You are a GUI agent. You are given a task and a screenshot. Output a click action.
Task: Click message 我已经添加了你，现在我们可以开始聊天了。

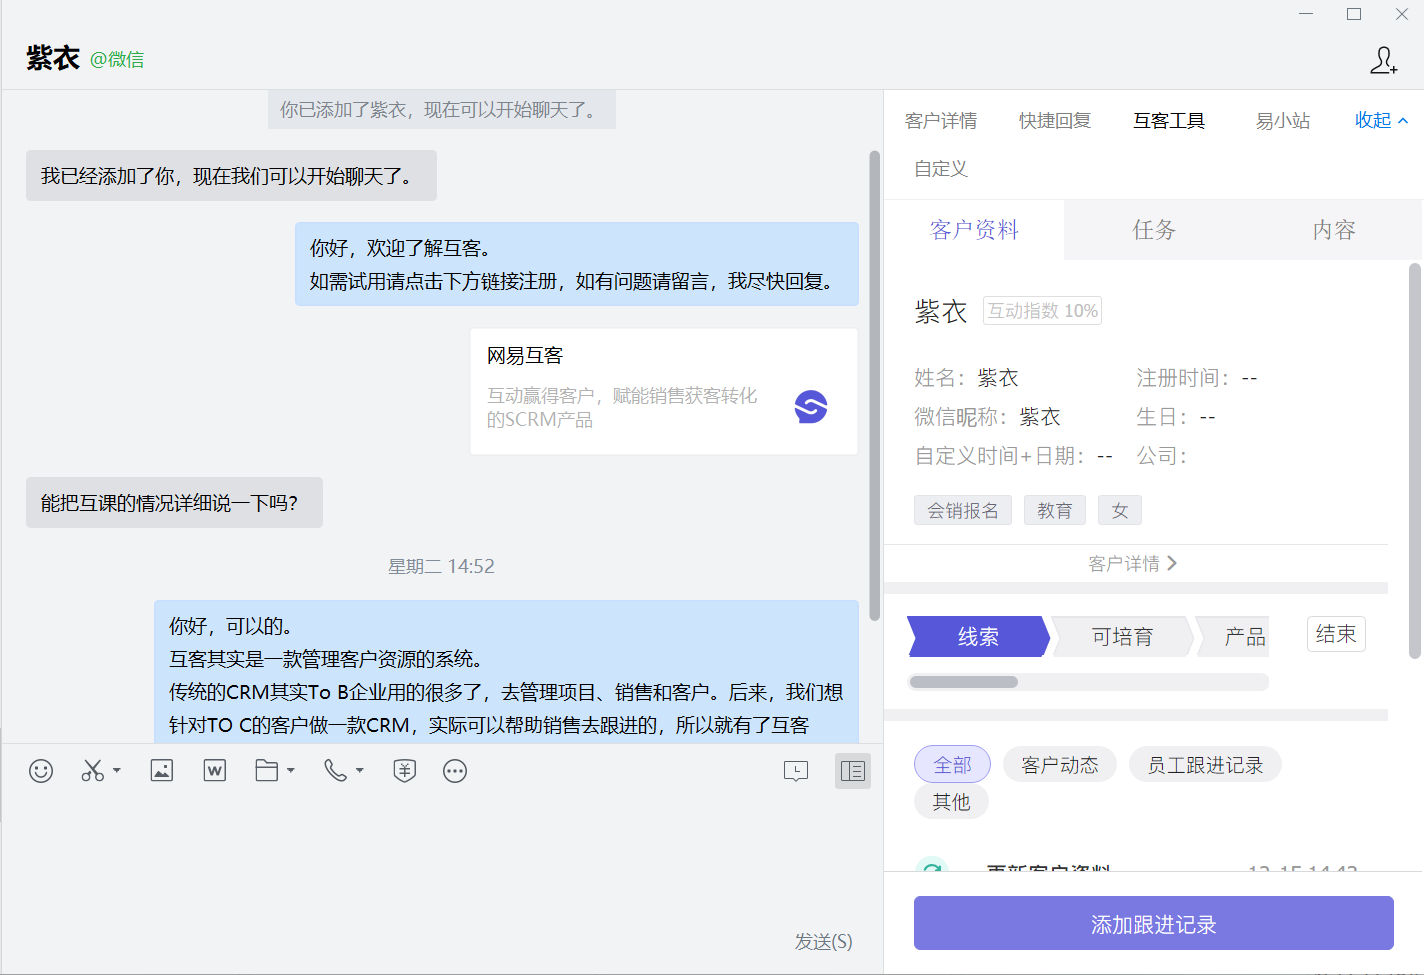231,176
